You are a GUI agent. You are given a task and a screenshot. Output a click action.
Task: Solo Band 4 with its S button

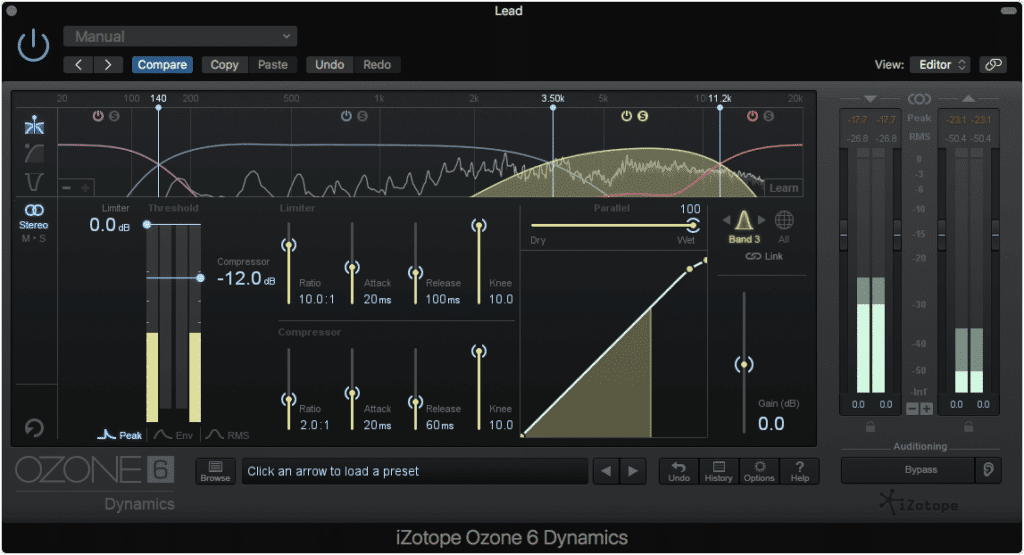click(769, 116)
